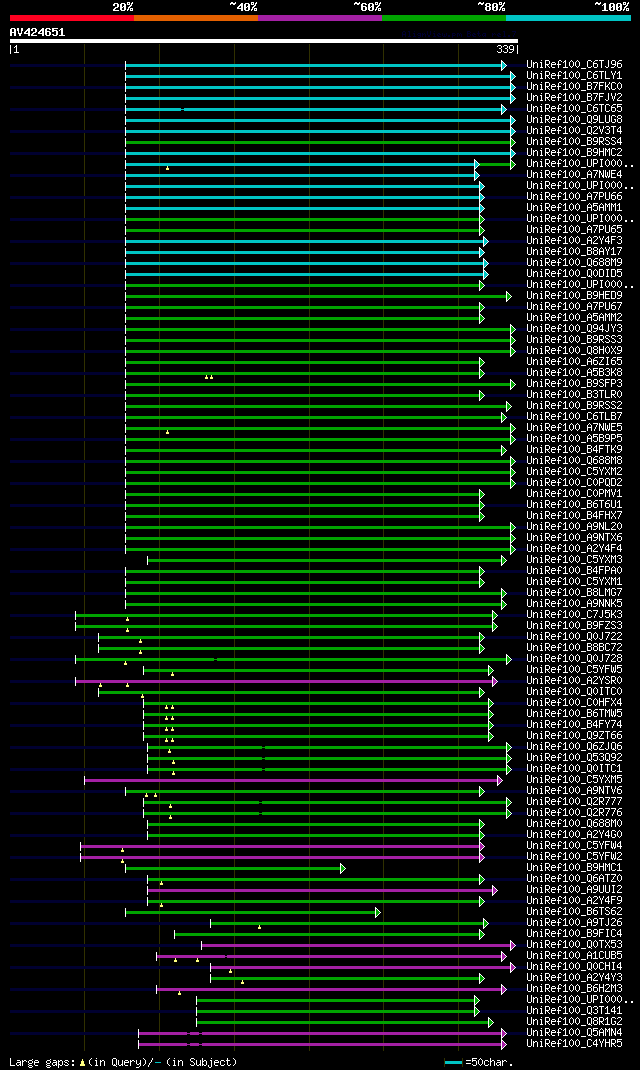Viewport: 640px width, 1070px height.
Task: Click the purple alignment bar of UniRef100_C5YXM5
Action: tap(293, 780)
